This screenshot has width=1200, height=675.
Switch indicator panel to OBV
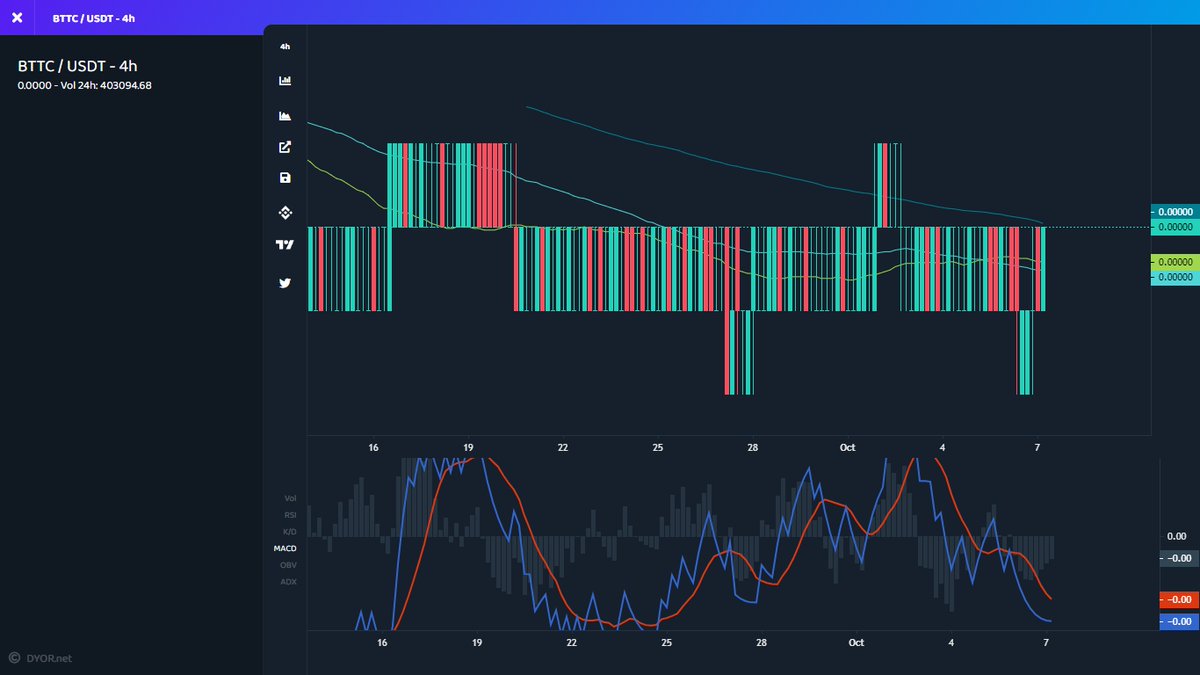click(289, 565)
